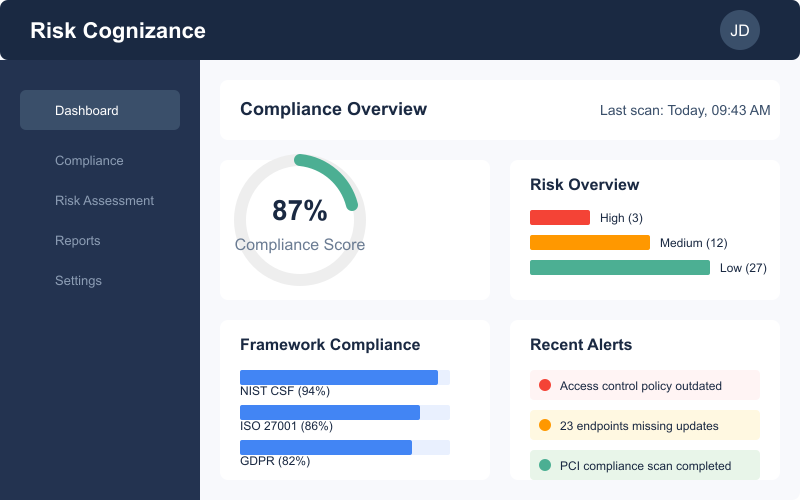Click the NIST CSF progress bar
Viewport: 800px width, 500px height.
click(340, 377)
